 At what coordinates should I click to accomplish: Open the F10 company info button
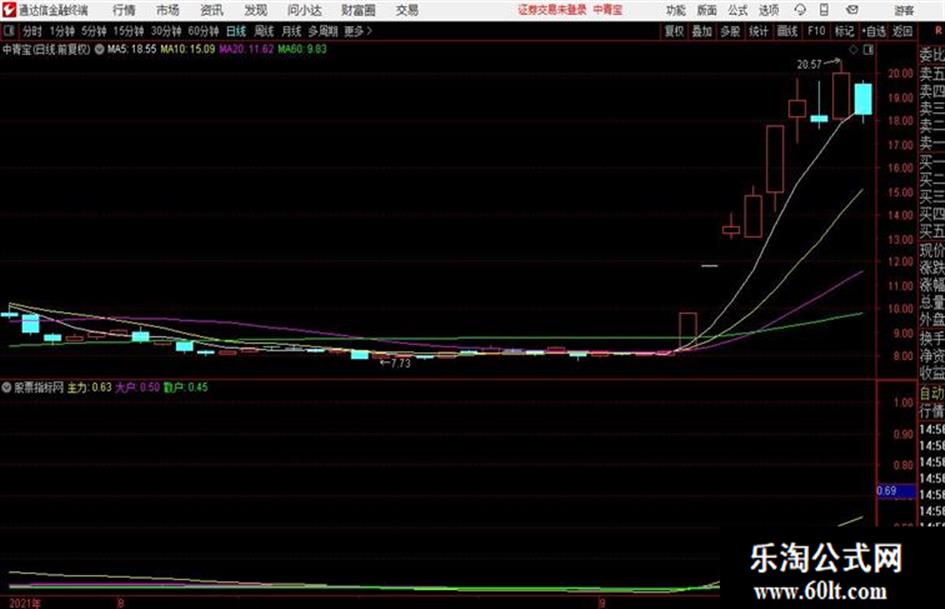(816, 31)
